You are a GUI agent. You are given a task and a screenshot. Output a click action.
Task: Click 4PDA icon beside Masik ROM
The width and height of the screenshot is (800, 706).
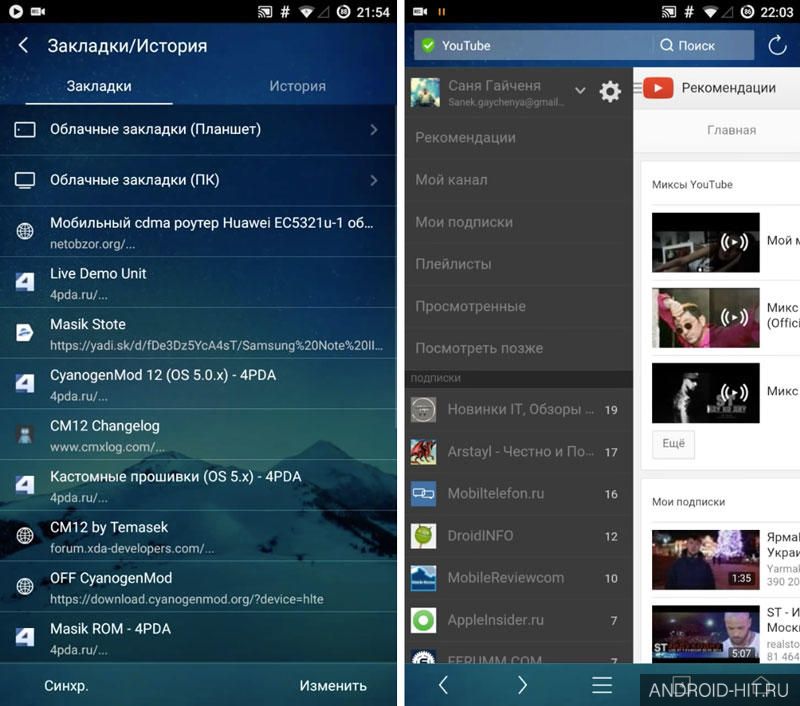(25, 637)
